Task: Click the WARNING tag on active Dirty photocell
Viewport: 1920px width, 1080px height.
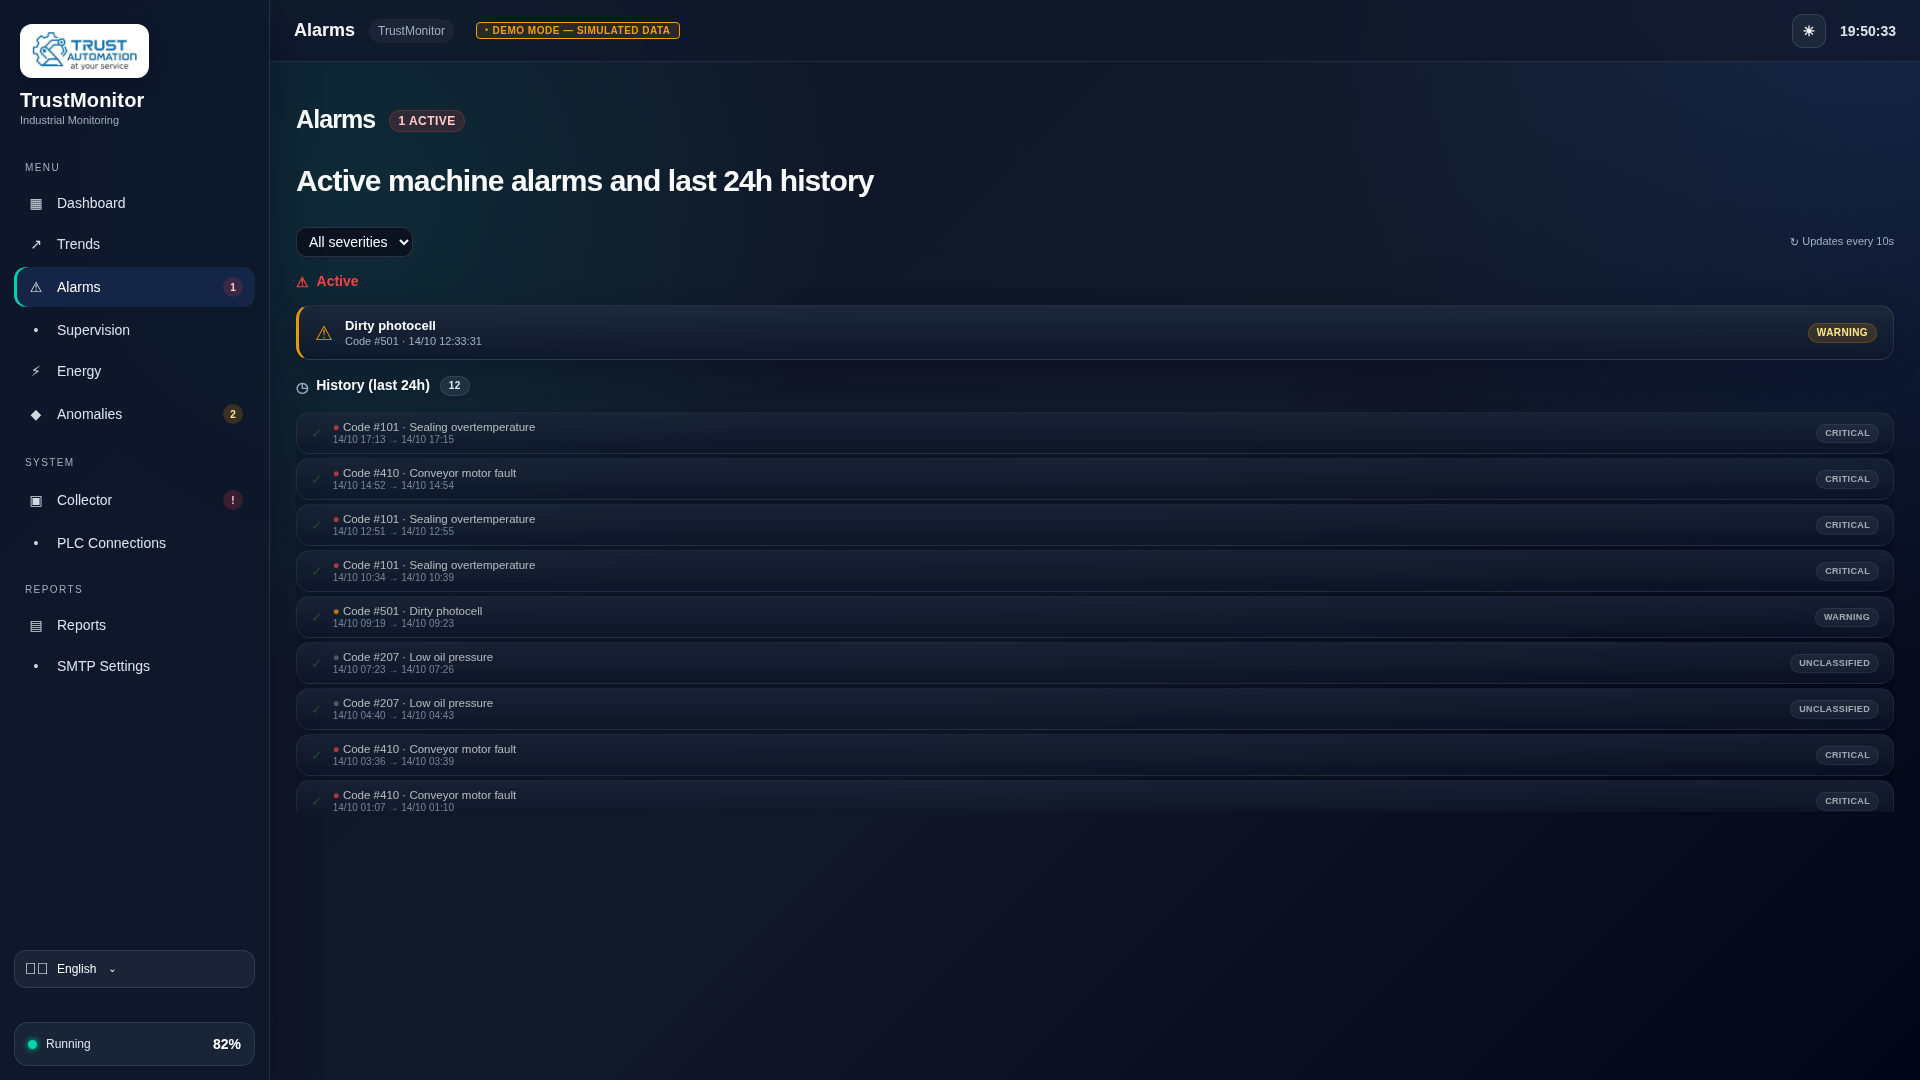Action: point(1842,333)
